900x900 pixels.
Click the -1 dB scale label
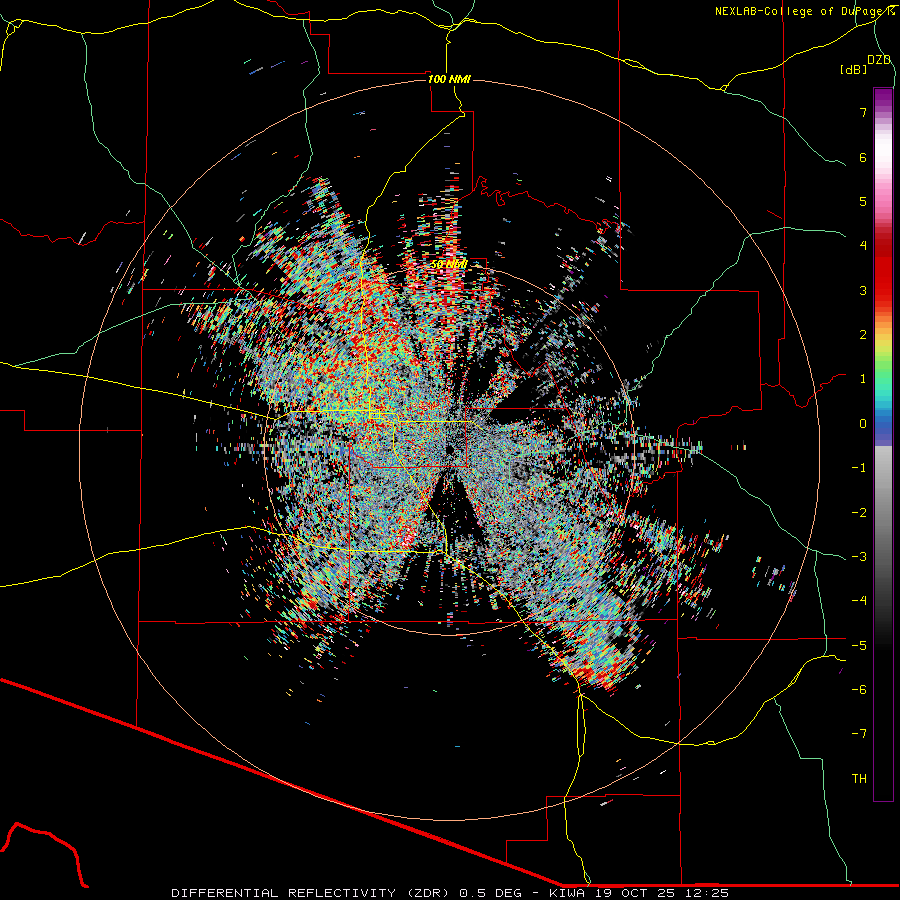(859, 468)
